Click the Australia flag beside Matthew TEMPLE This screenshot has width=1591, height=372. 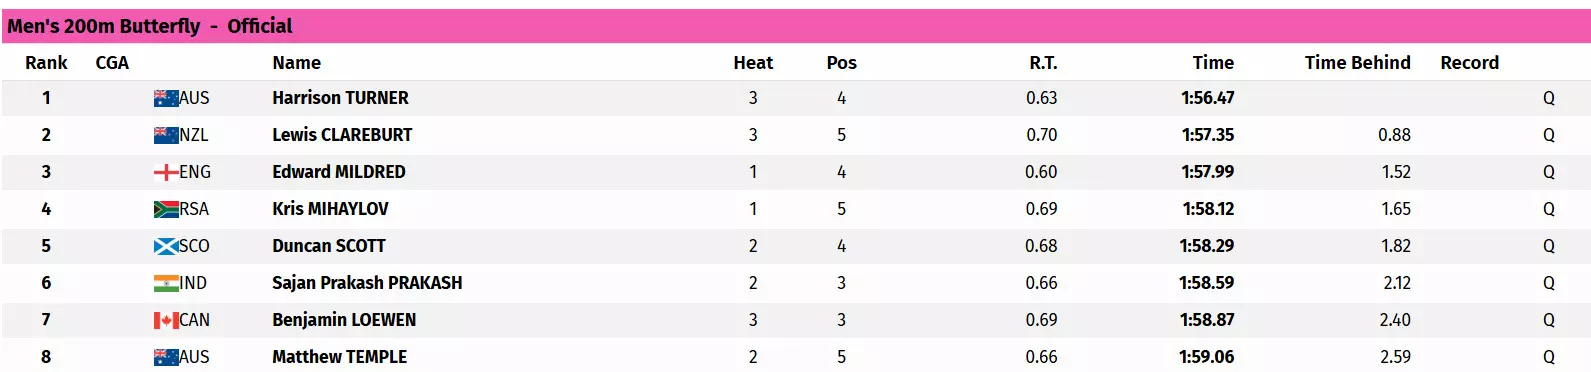166,357
